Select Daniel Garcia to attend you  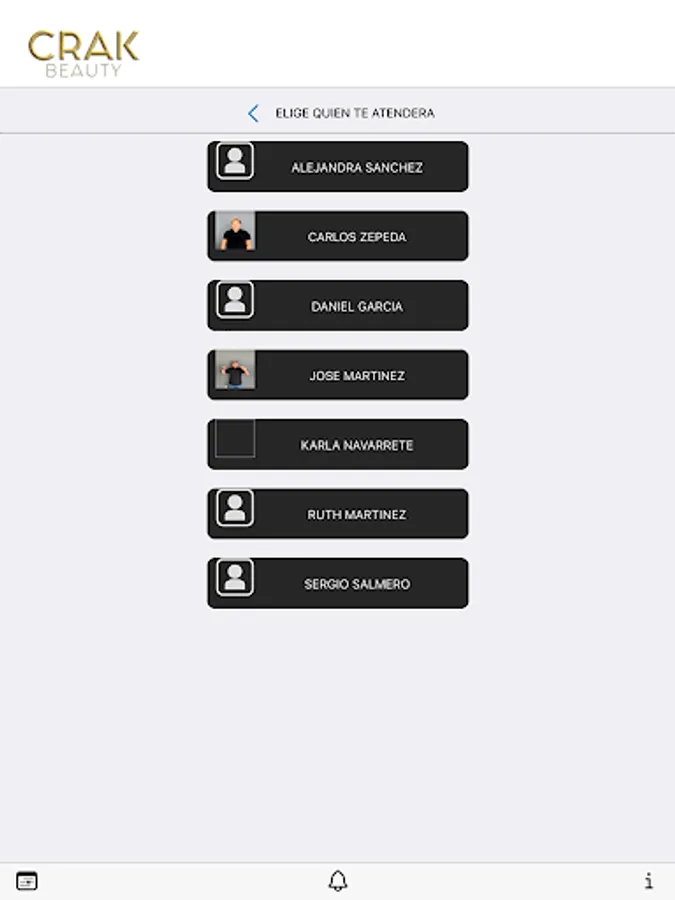pyautogui.click(x=338, y=305)
